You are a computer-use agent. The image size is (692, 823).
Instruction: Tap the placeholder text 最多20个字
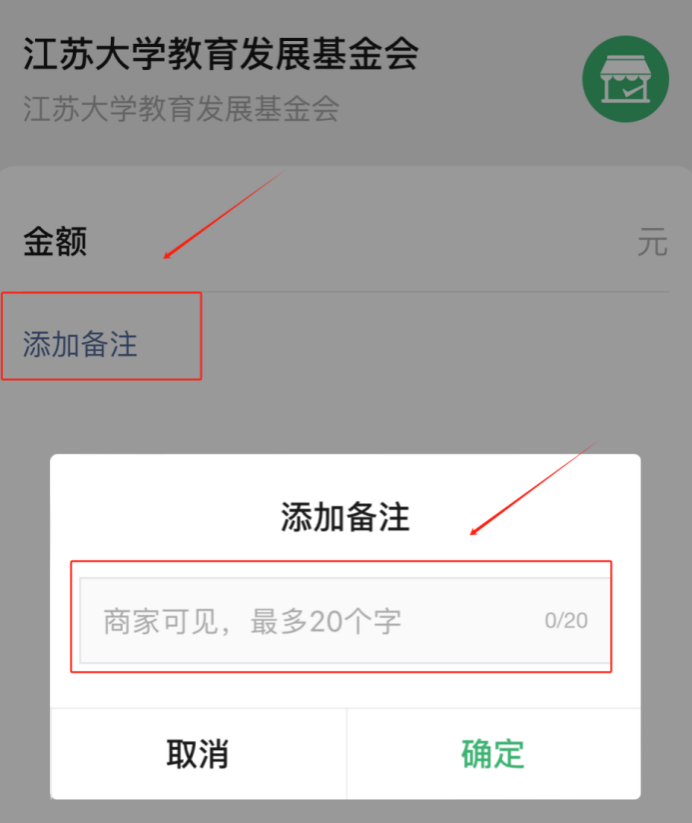[x=326, y=621]
